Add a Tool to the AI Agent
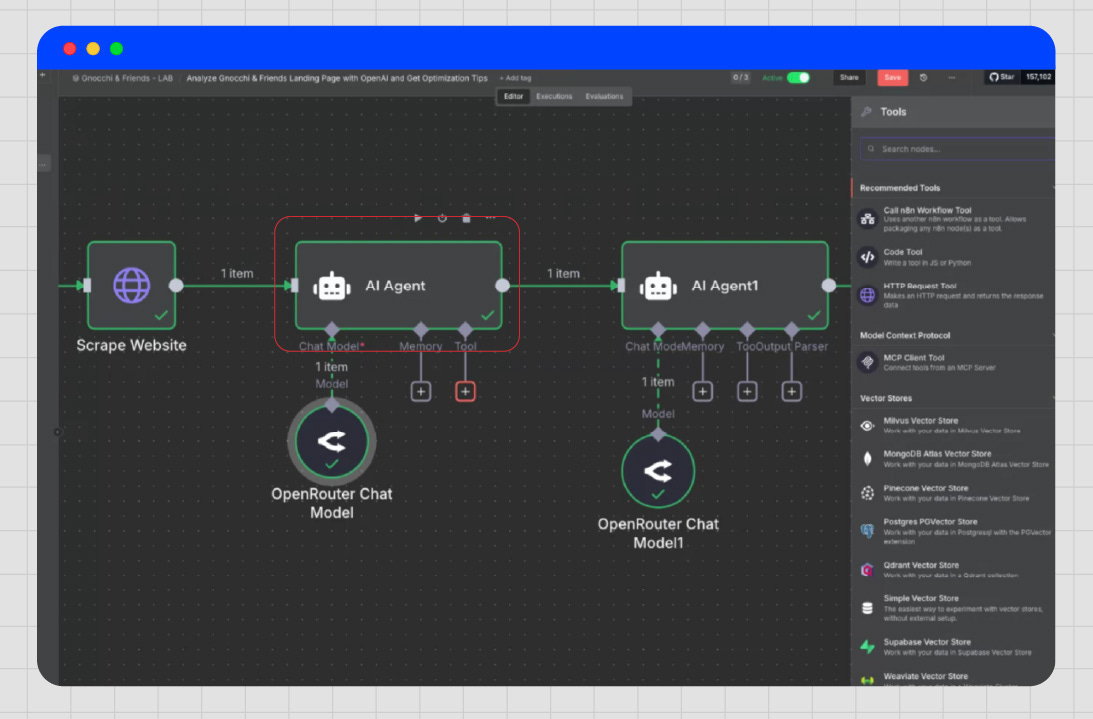 pos(465,390)
